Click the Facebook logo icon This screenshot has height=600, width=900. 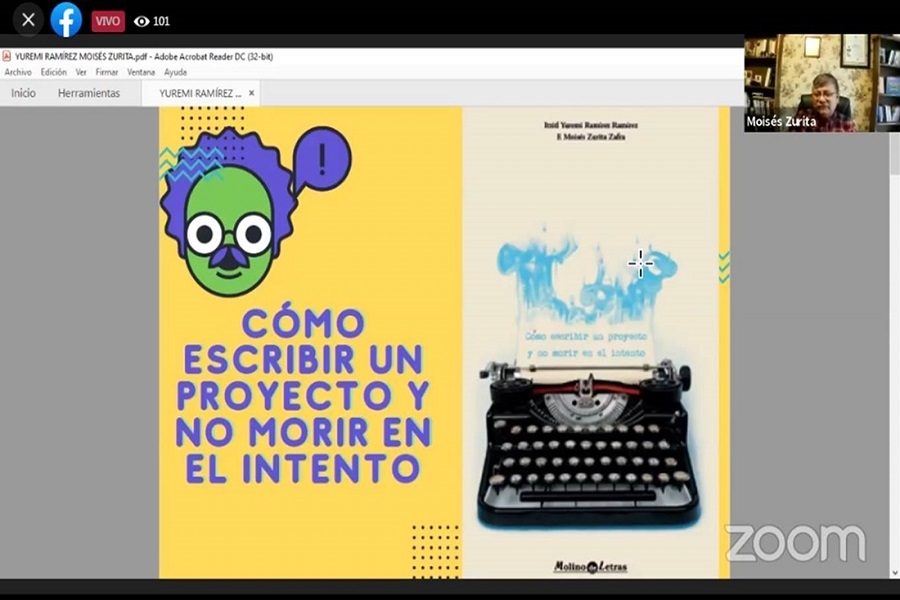[x=66, y=20]
